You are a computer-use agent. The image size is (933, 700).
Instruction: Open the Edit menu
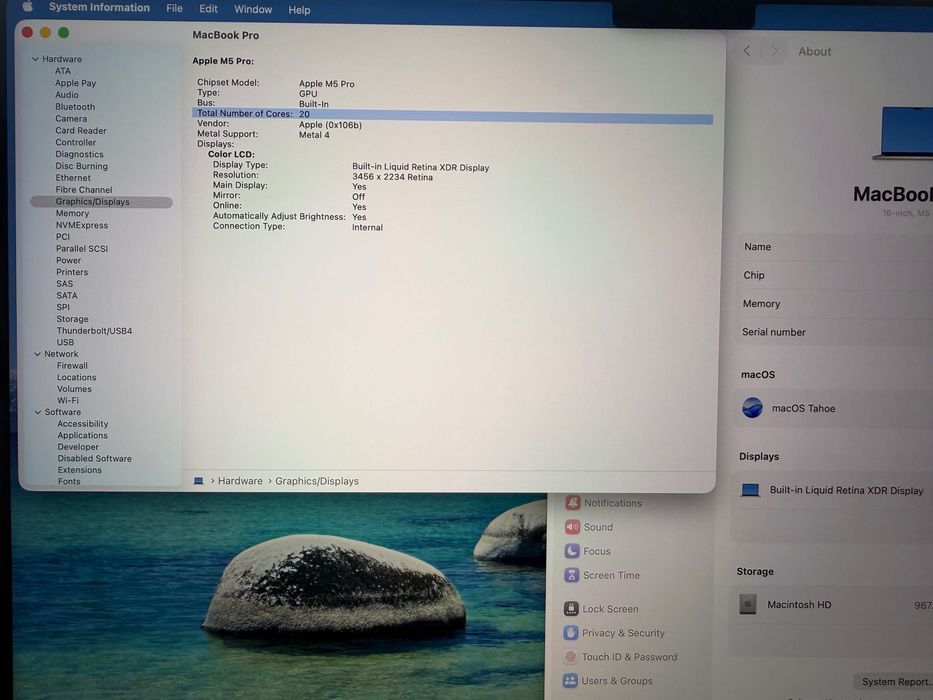(208, 9)
